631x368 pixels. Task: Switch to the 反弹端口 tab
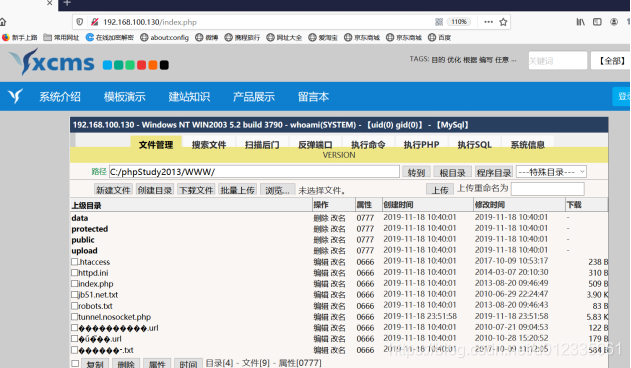[x=315, y=145]
